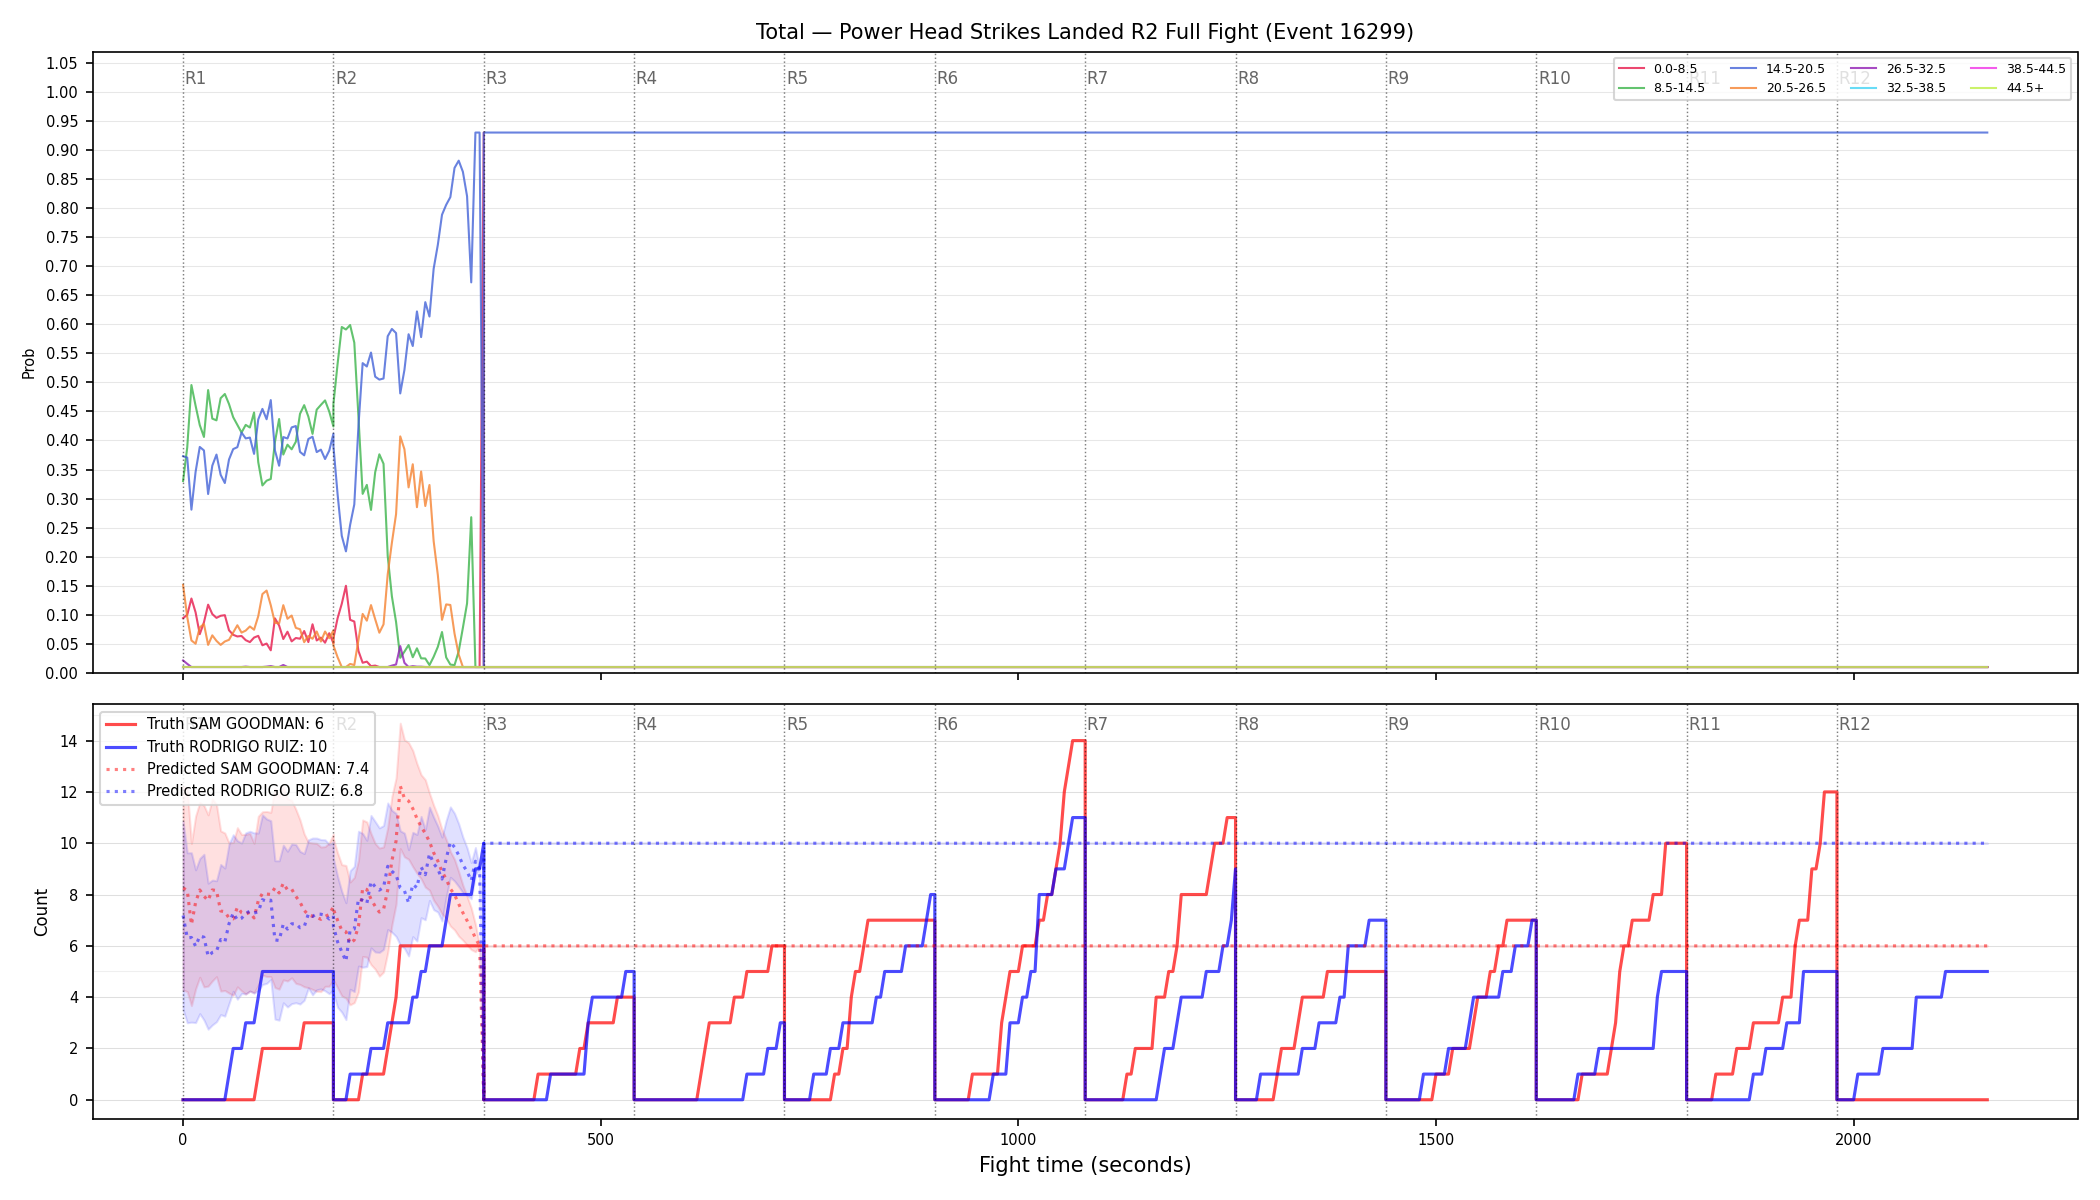Image resolution: width=2100 pixels, height=1200 pixels.
Task: Click the R3 round label in the Prob chart
Action: (496, 78)
